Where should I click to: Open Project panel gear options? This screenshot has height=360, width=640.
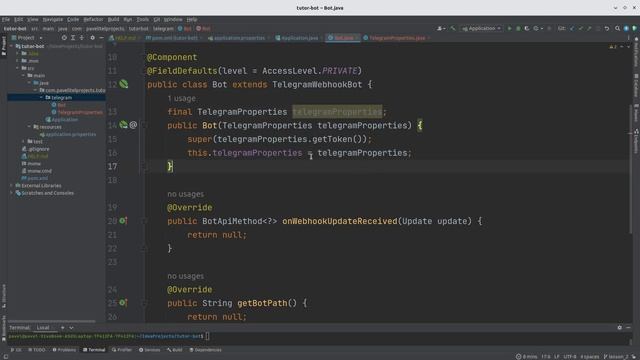[92, 38]
